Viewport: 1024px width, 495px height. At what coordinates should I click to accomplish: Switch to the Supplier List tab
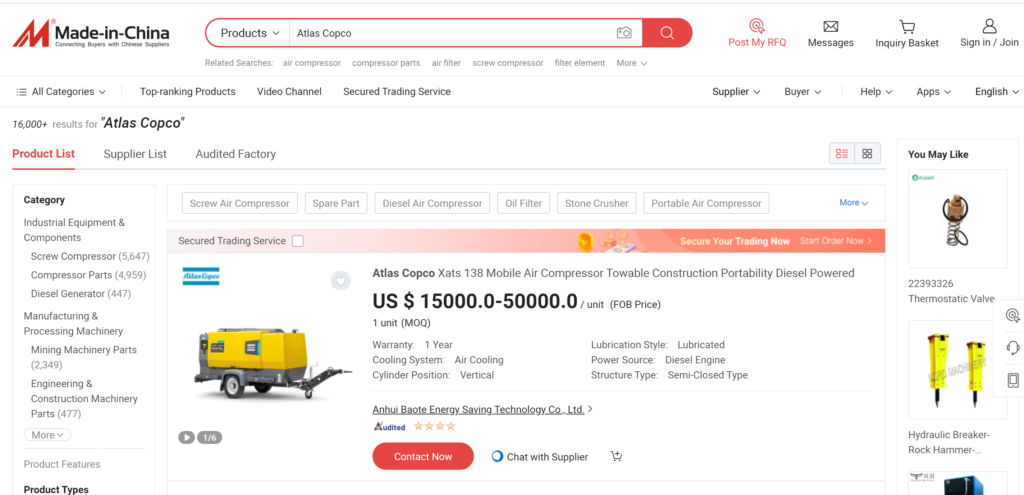pyautogui.click(x=135, y=154)
